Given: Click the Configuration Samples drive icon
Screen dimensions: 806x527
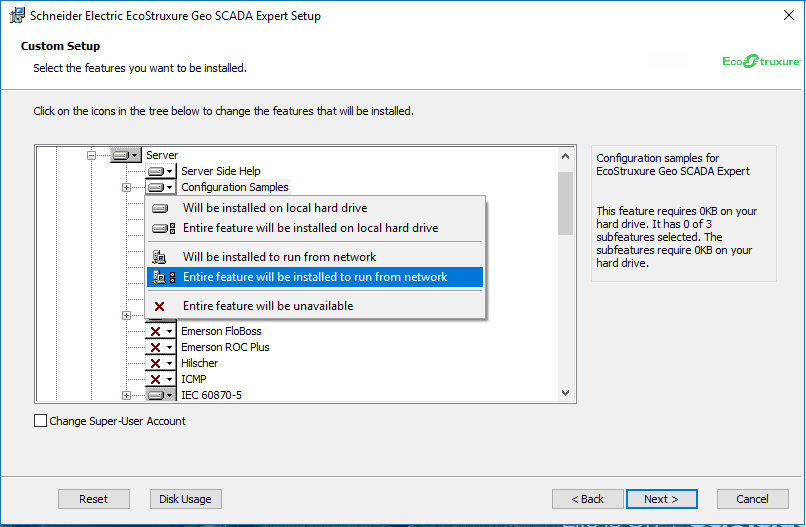Looking at the screenshot, I should [161, 187].
